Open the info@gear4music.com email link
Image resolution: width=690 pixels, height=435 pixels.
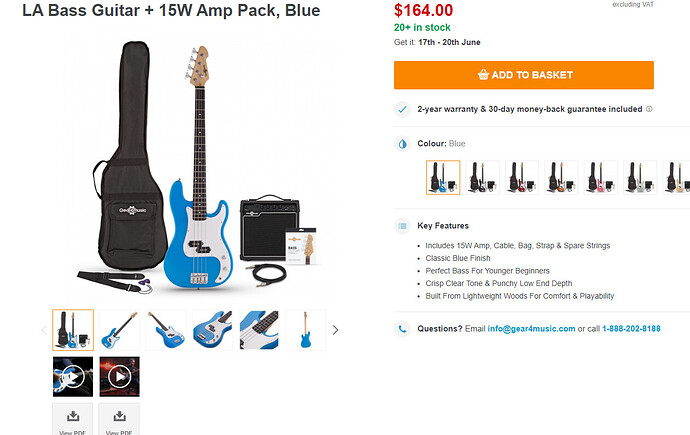[x=531, y=329]
